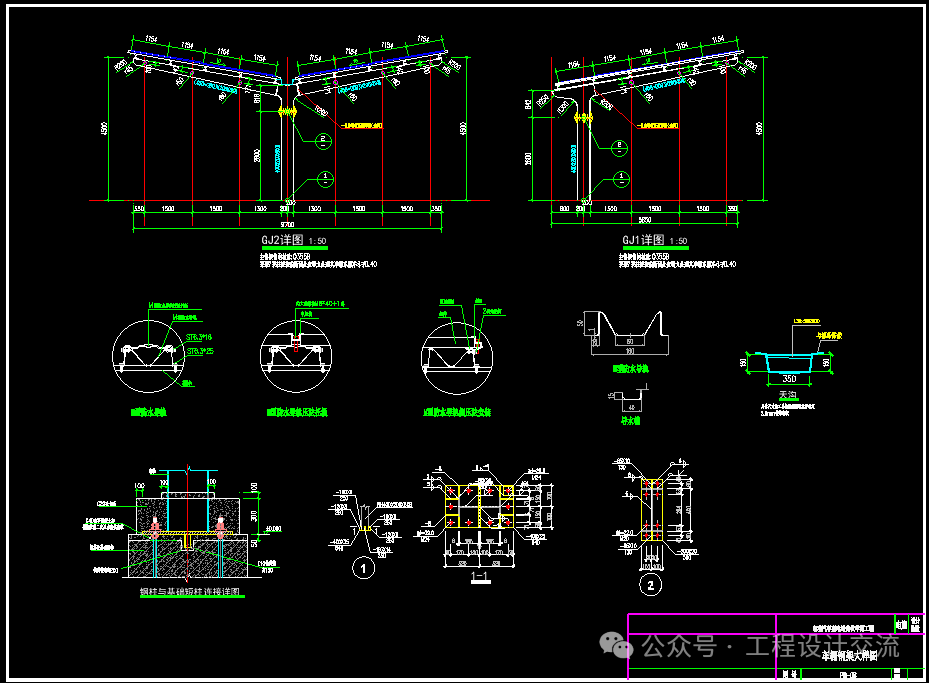Click the 1—1 section label
Viewport: 929px width, 683px height.
tap(479, 578)
